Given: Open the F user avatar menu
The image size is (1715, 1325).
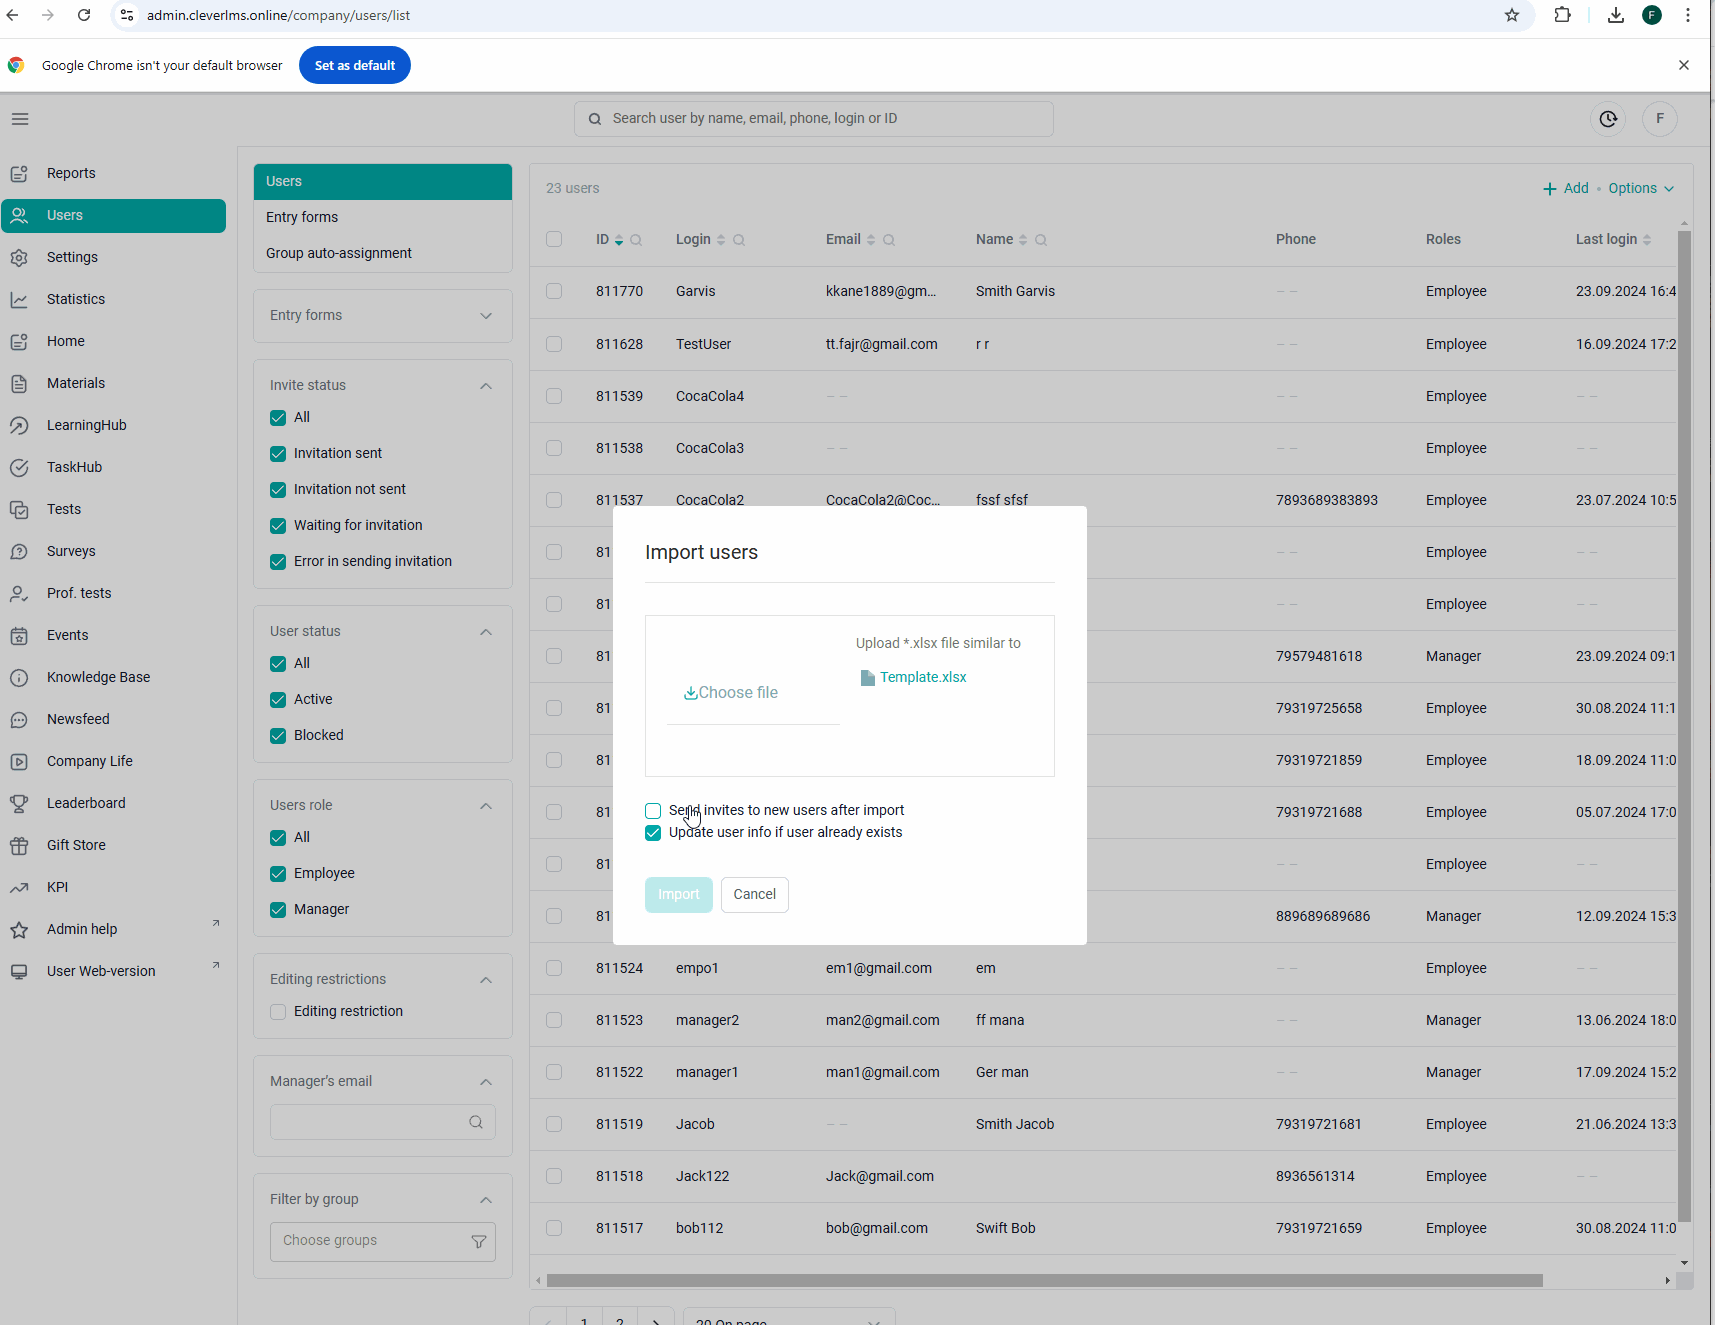Looking at the screenshot, I should point(1660,119).
